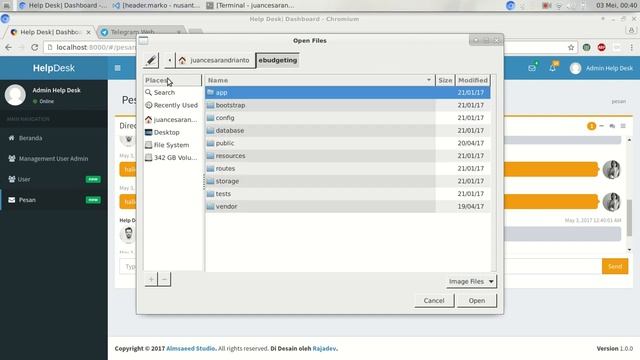Viewport: 640px width, 360px height.
Task: Switch to Help Desk Dashboard tab
Action: click(51, 32)
